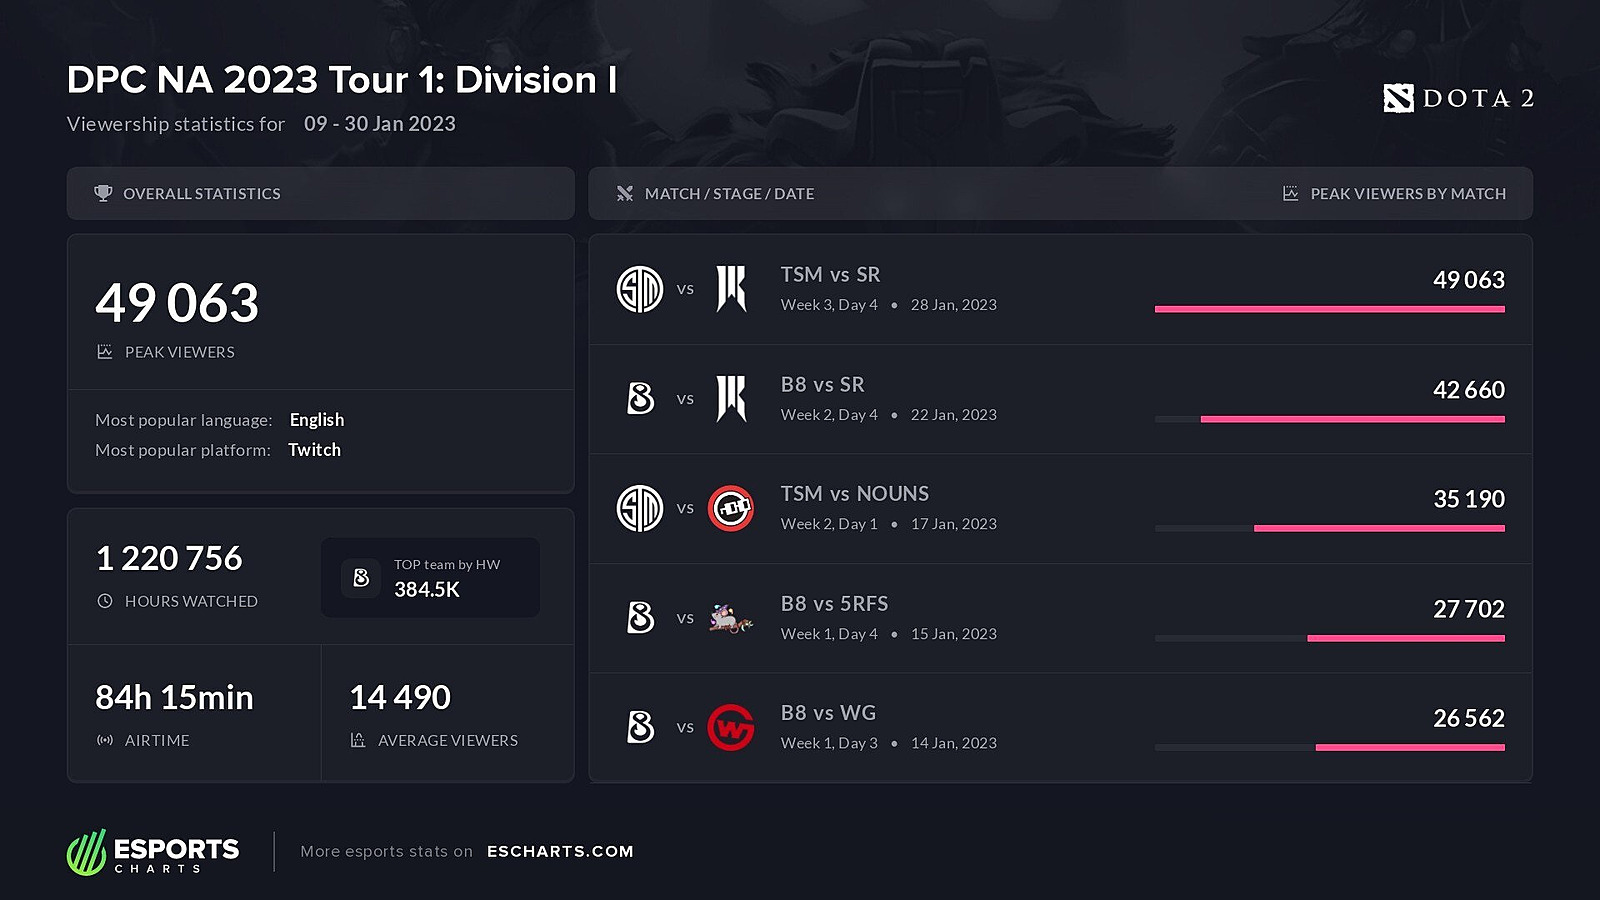Click the chart icon next to Peak Viewers by Match
The width and height of the screenshot is (1600, 900).
[1291, 193]
